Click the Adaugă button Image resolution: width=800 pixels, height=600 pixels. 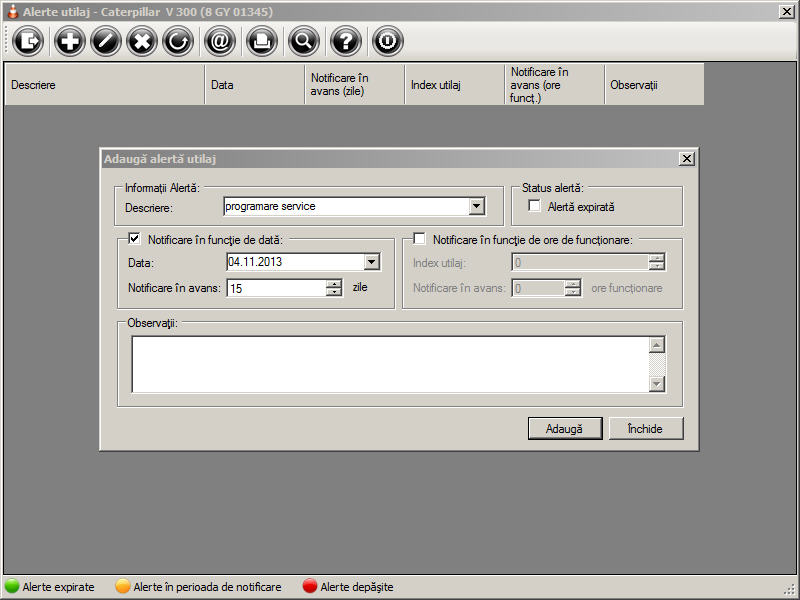565,429
